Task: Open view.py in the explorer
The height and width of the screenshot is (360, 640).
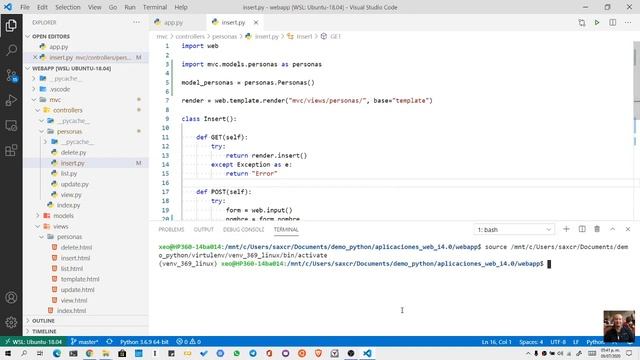Action: [71, 195]
